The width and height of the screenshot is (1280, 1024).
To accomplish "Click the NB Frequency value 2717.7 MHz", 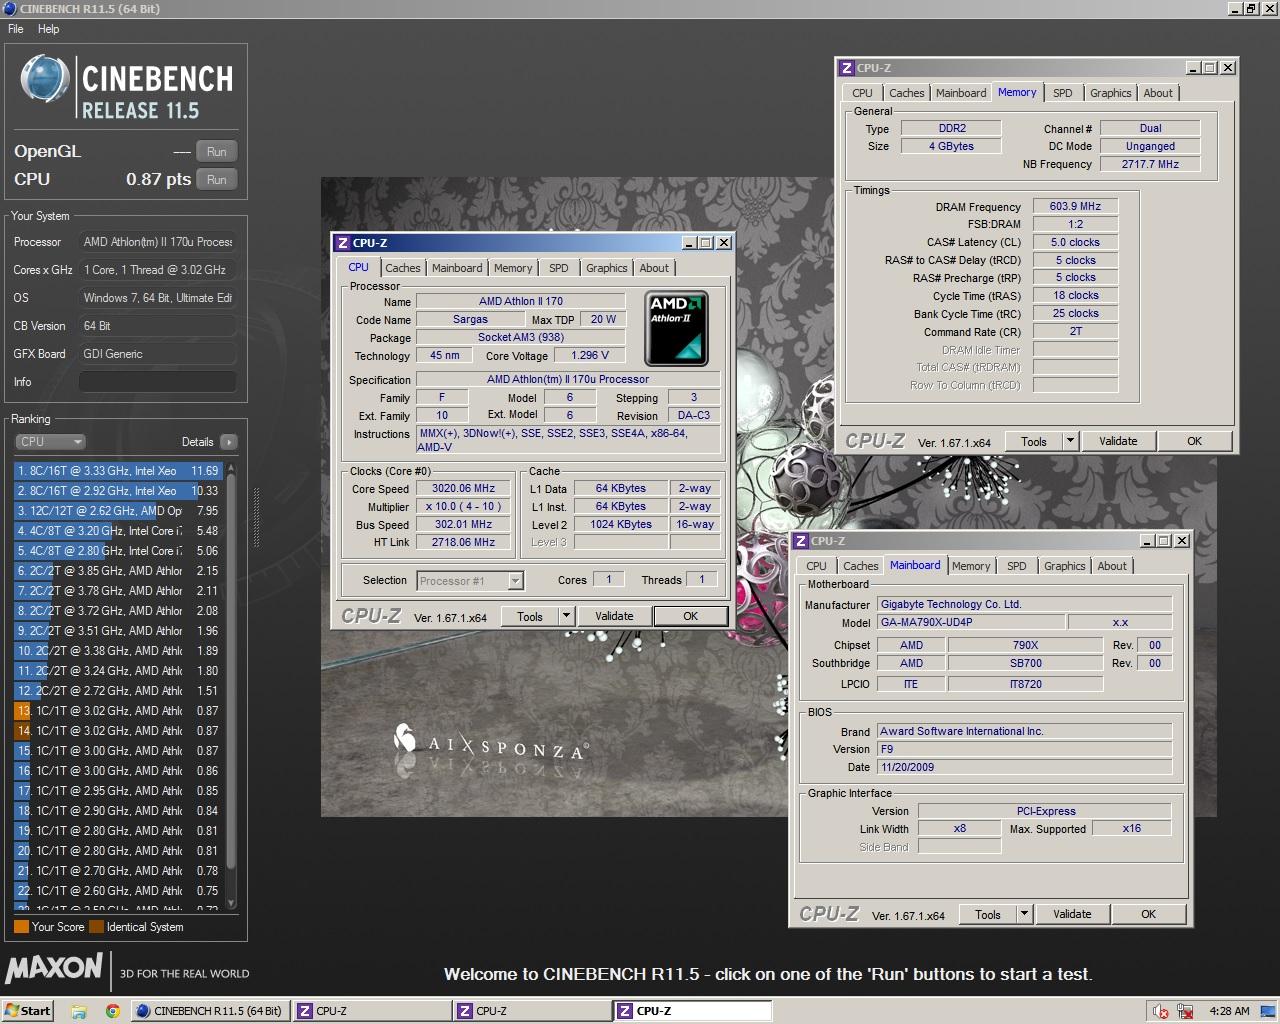I will [1150, 164].
